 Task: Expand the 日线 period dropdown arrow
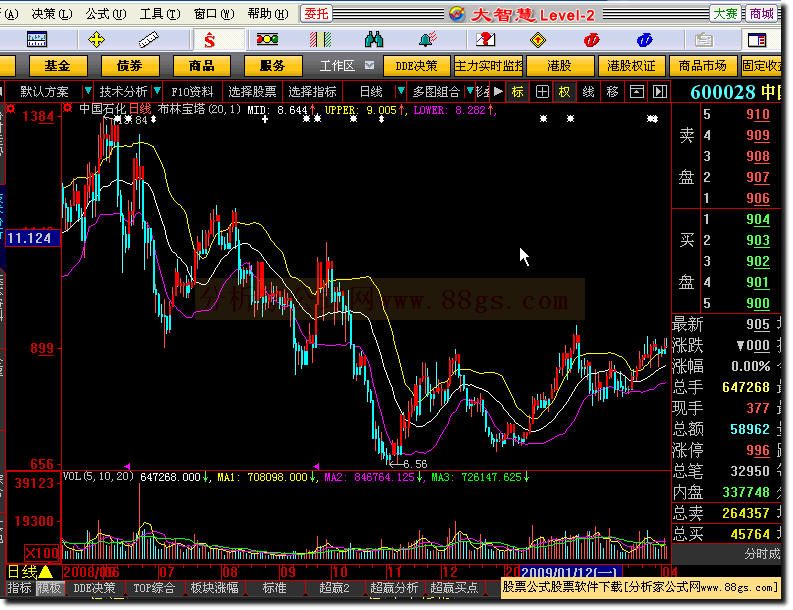[401, 92]
